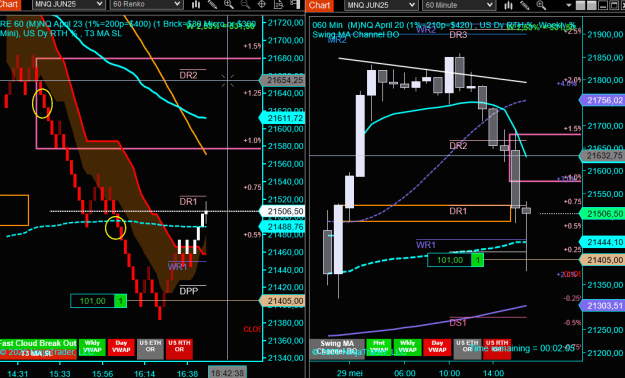Click 21506,50 white price marker on Renko chart

coord(283,211)
